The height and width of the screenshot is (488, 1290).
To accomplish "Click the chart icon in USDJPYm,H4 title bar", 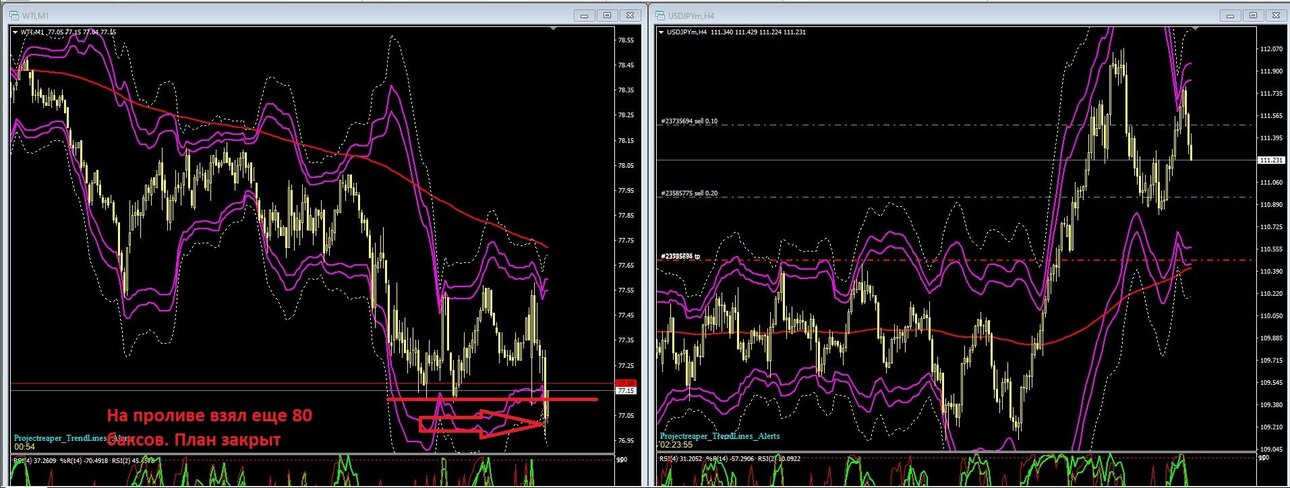I will 662,15.
